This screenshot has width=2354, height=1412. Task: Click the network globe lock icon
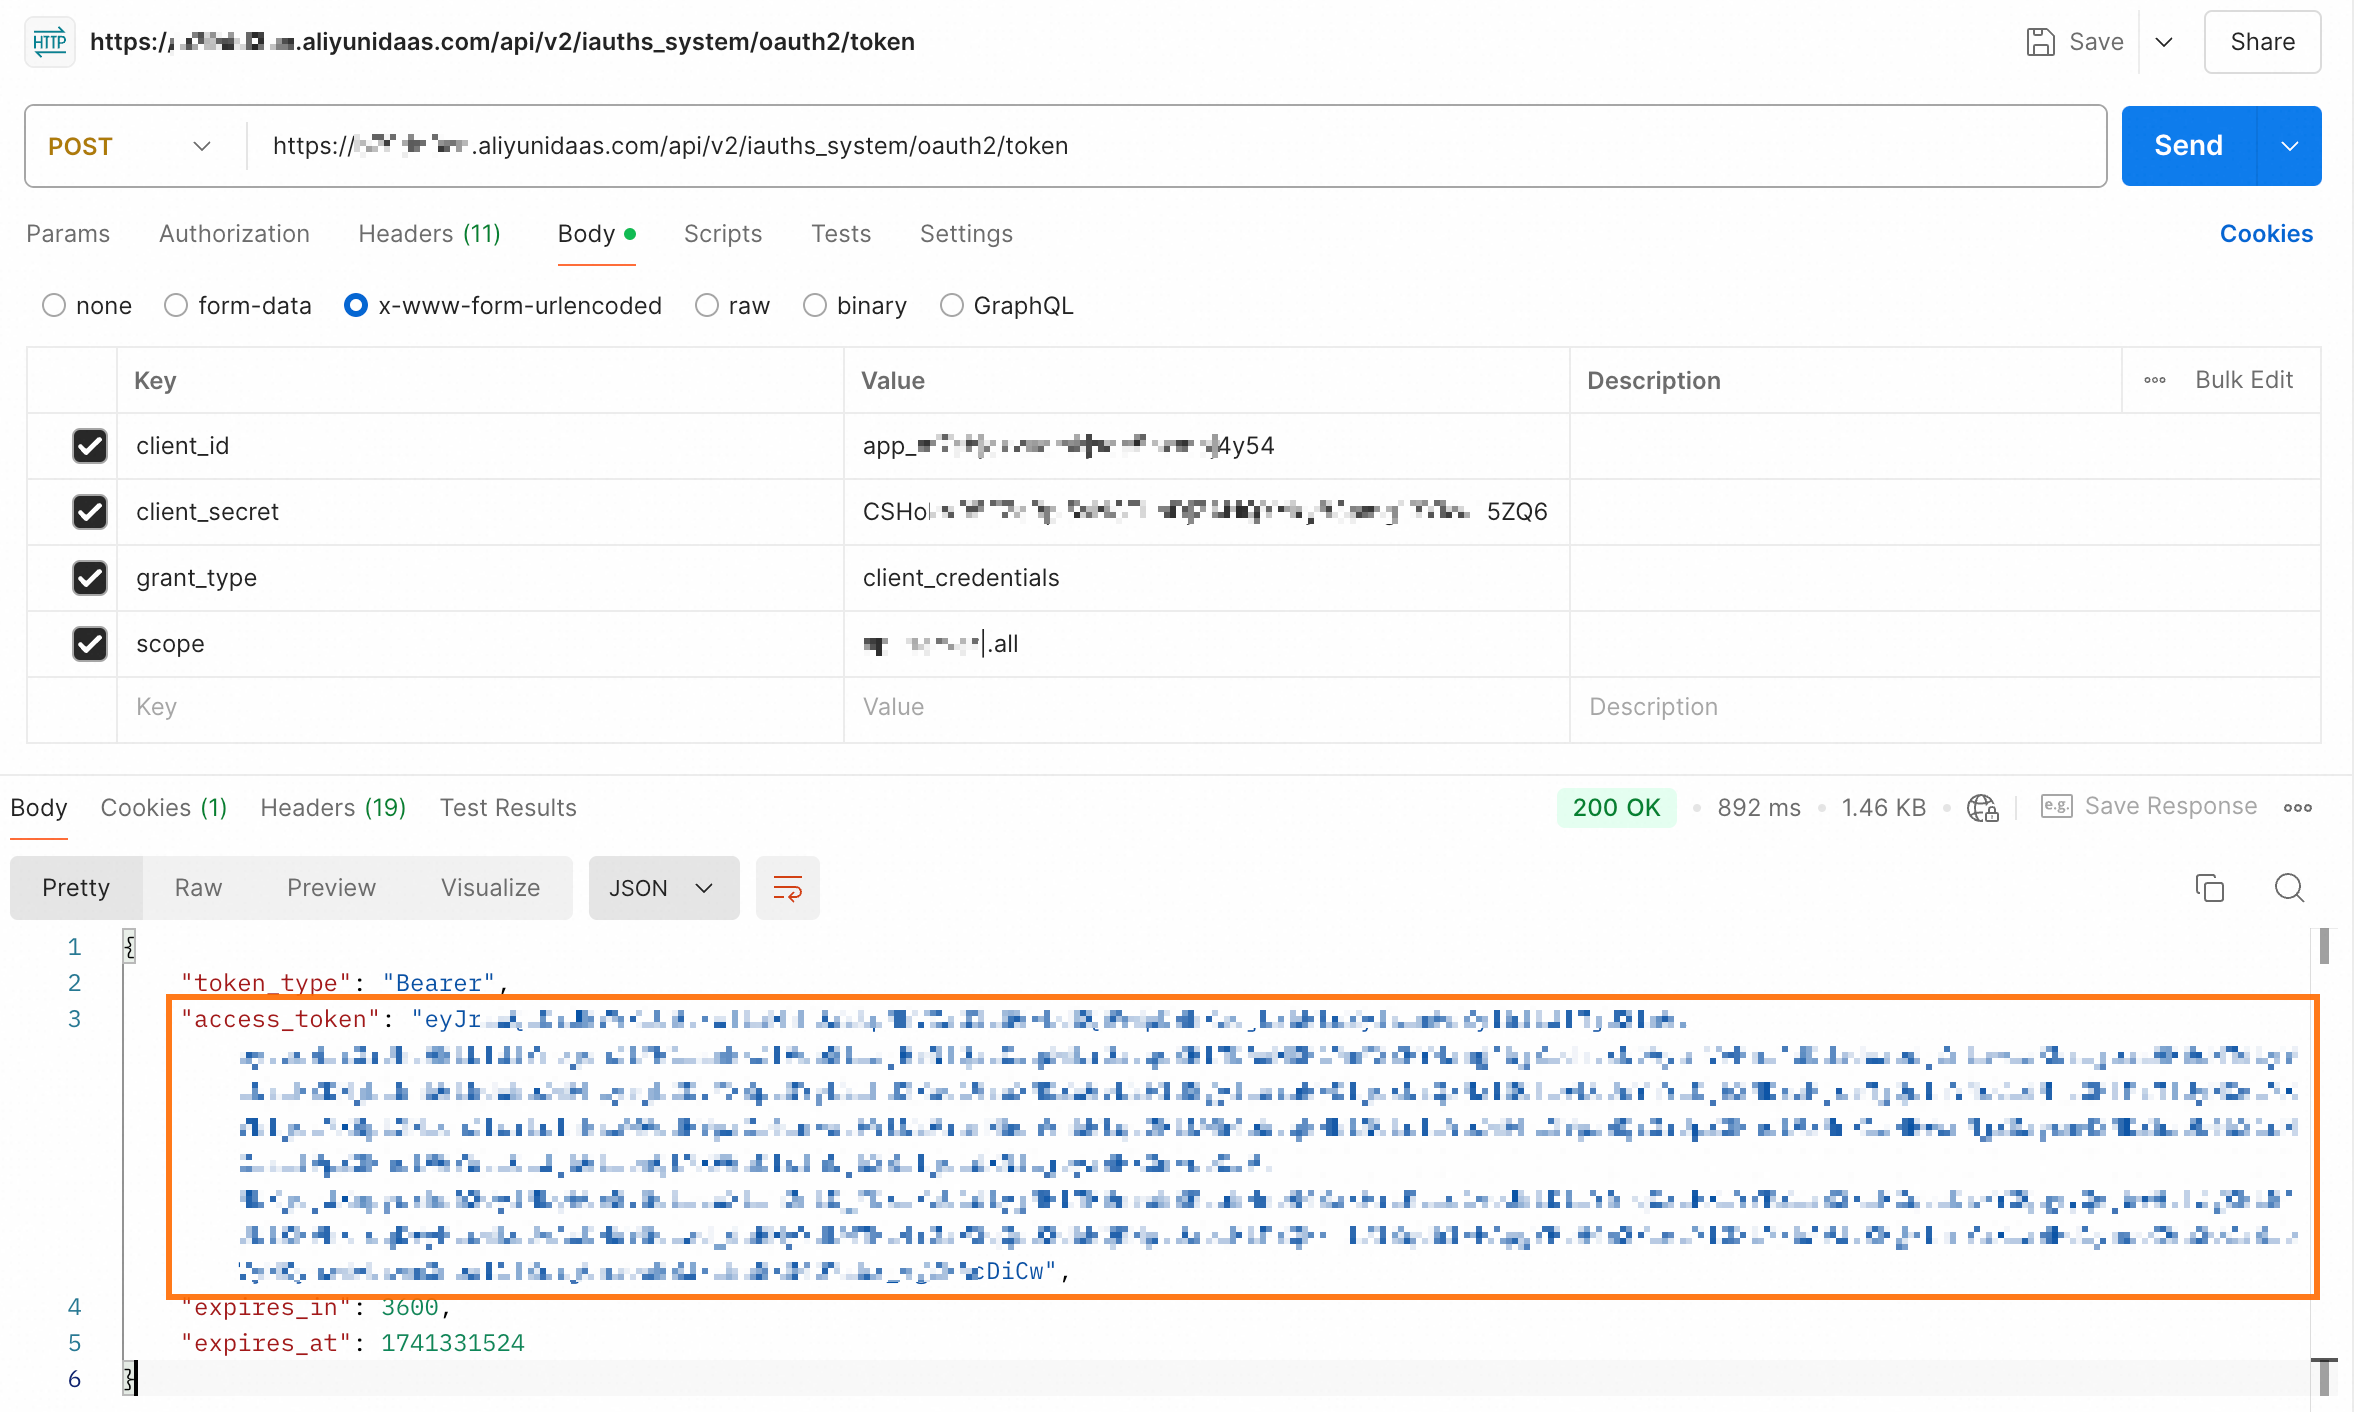[1981, 808]
